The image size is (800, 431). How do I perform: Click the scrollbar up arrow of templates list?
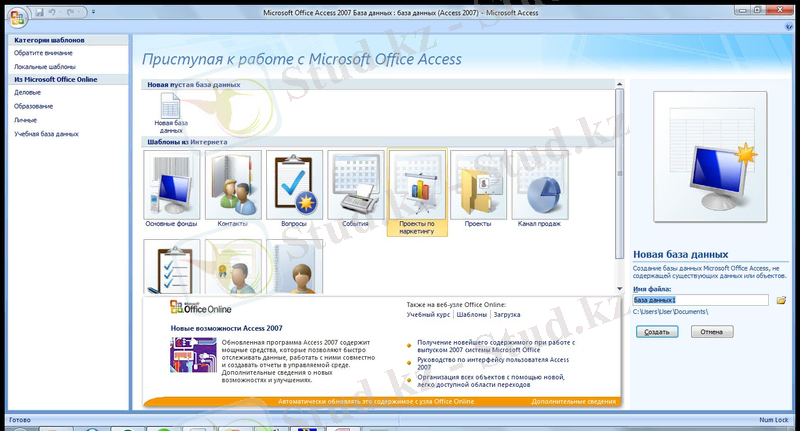coord(619,84)
